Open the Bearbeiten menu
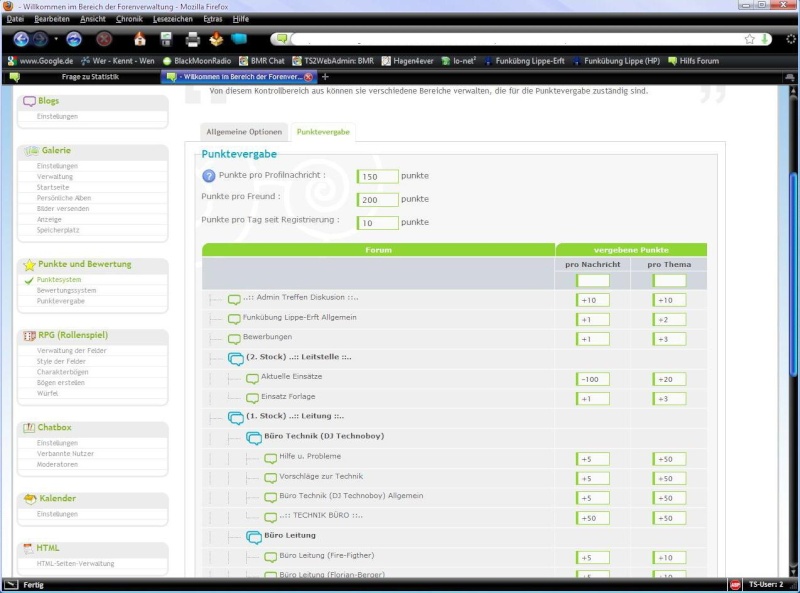This screenshot has width=800, height=593. click(52, 19)
